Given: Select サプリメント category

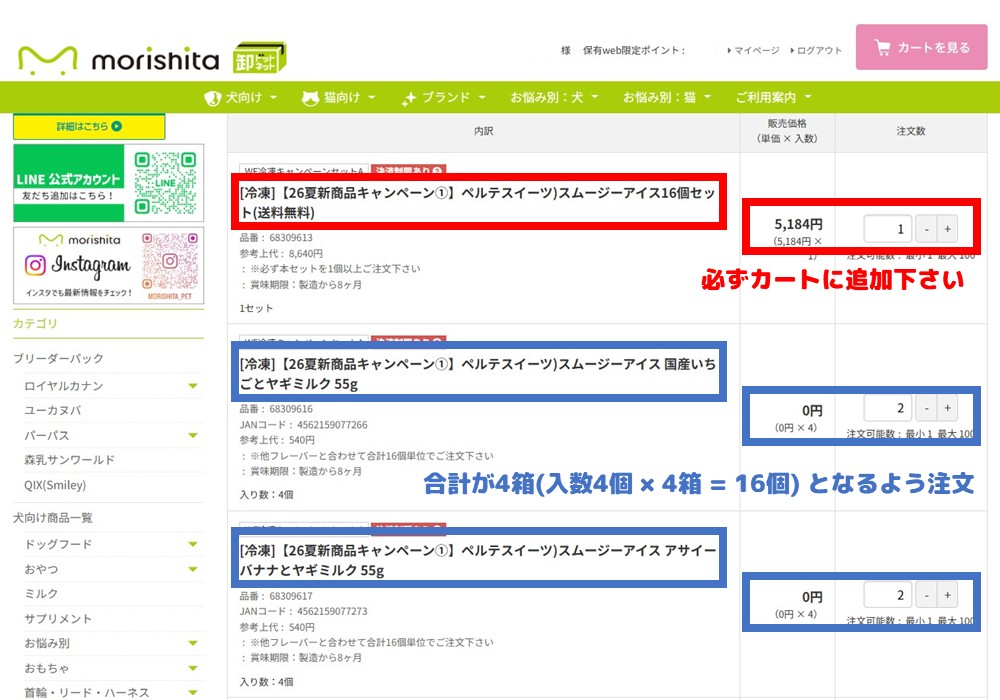Looking at the screenshot, I should click(58, 618).
